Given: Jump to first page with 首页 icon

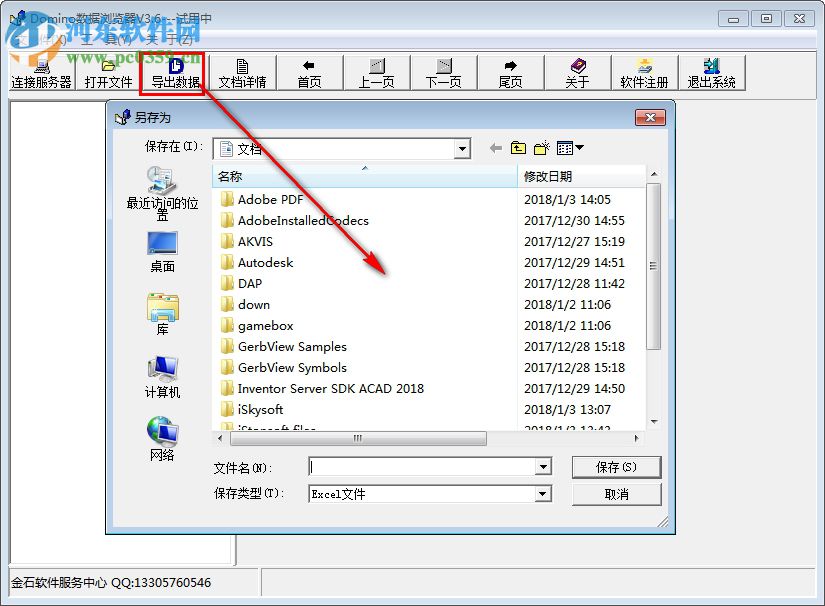Looking at the screenshot, I should coord(310,72).
